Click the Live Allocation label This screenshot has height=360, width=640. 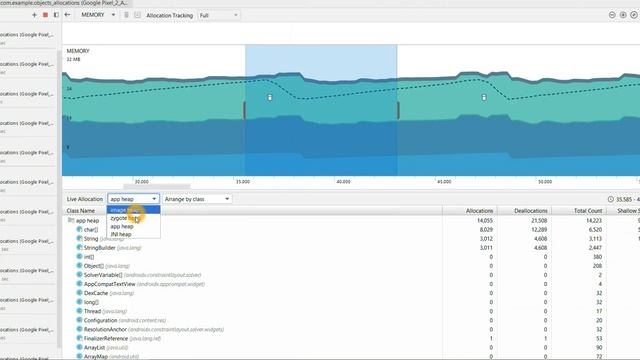coord(85,199)
